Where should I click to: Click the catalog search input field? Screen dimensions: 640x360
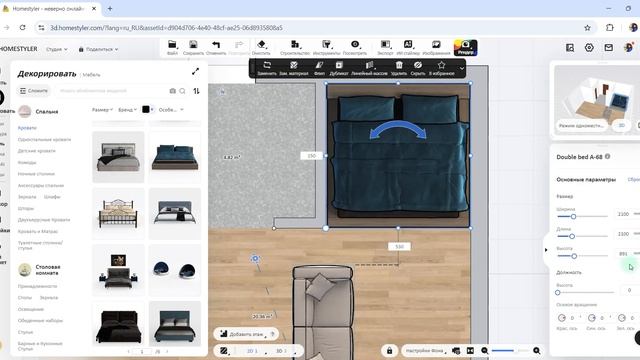coord(112,91)
